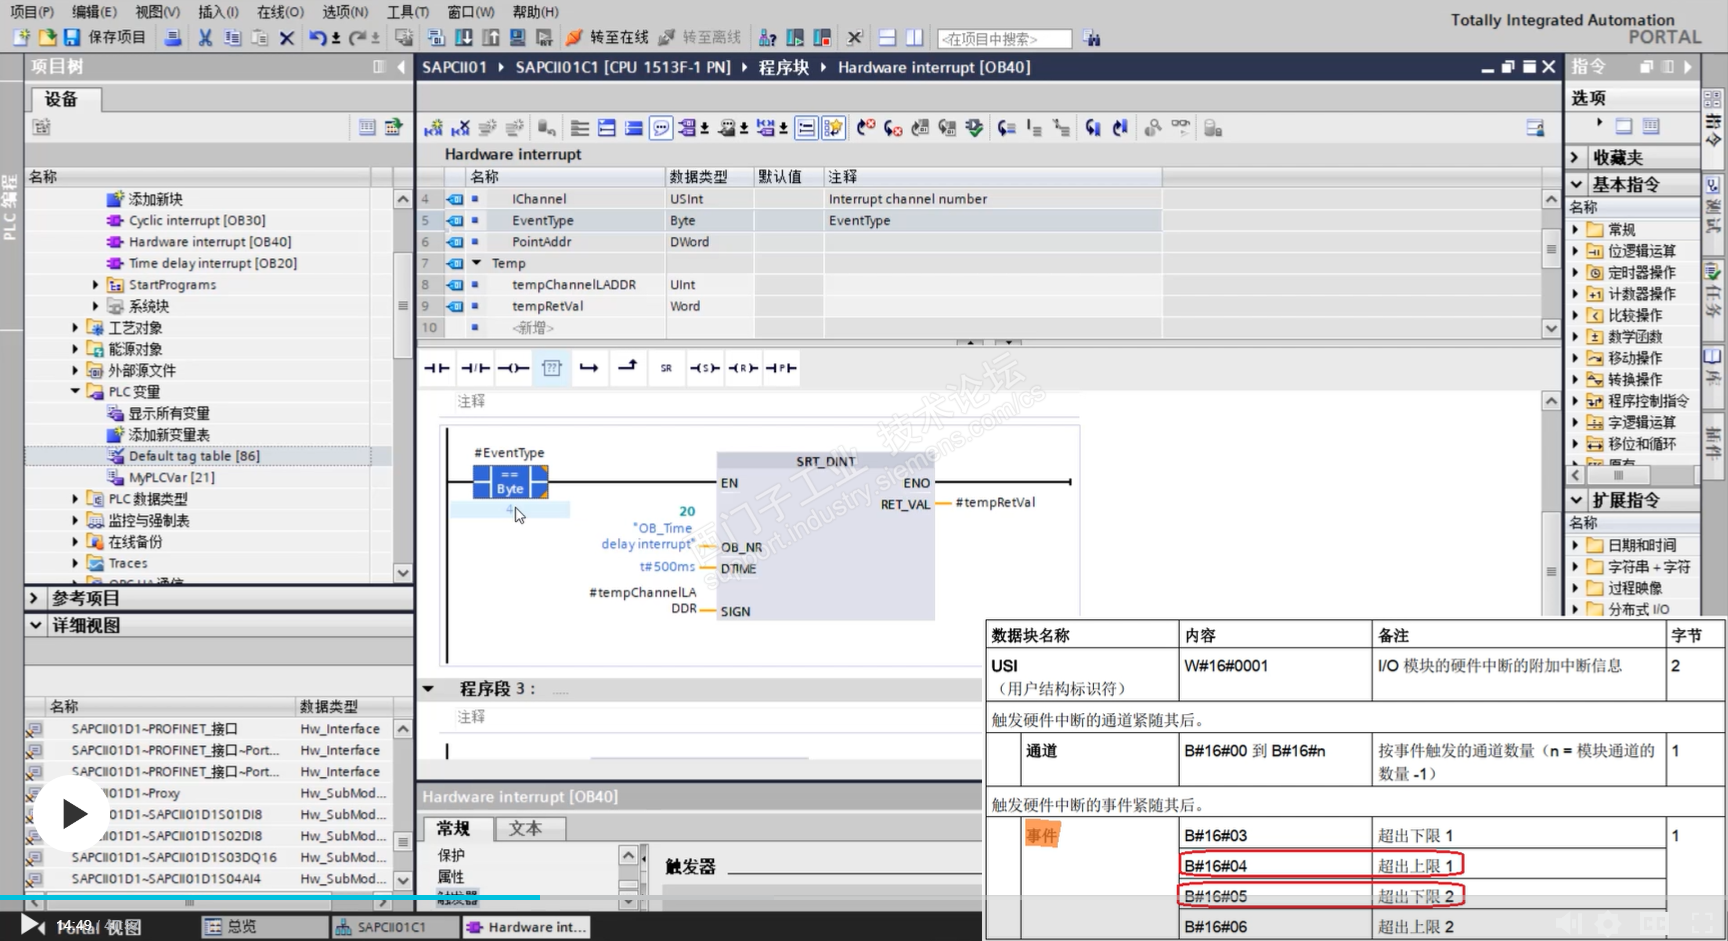Open the 工具(T) menu
1728x941 pixels.
pos(407,12)
